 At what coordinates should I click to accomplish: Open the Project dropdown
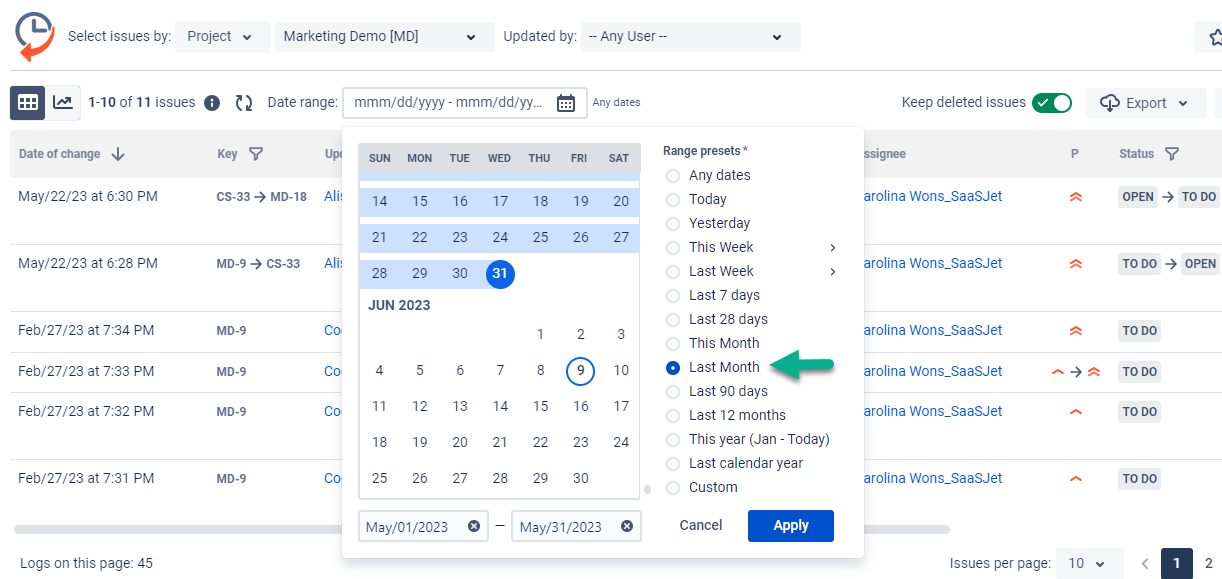click(222, 36)
